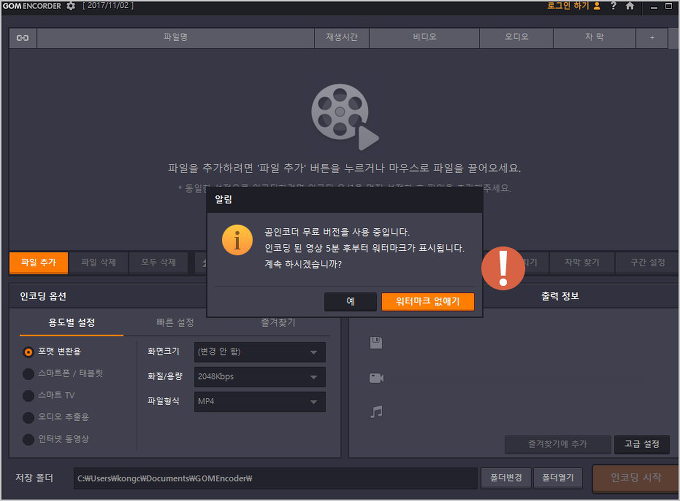Click the plus column in file list header
This screenshot has width=680, height=501.
click(652, 38)
